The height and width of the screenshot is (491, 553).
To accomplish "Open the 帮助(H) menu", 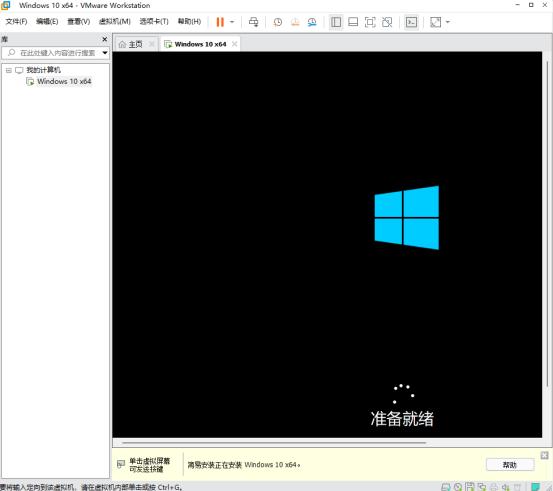I will (x=189, y=22).
